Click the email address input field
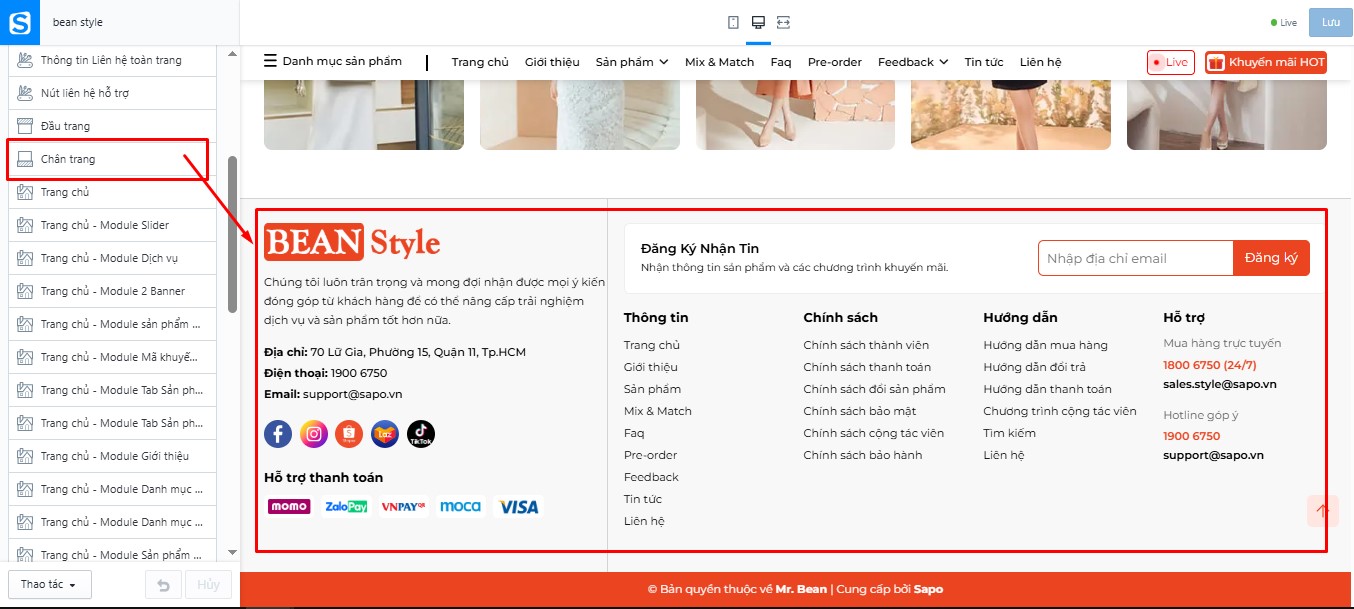 [1135, 258]
